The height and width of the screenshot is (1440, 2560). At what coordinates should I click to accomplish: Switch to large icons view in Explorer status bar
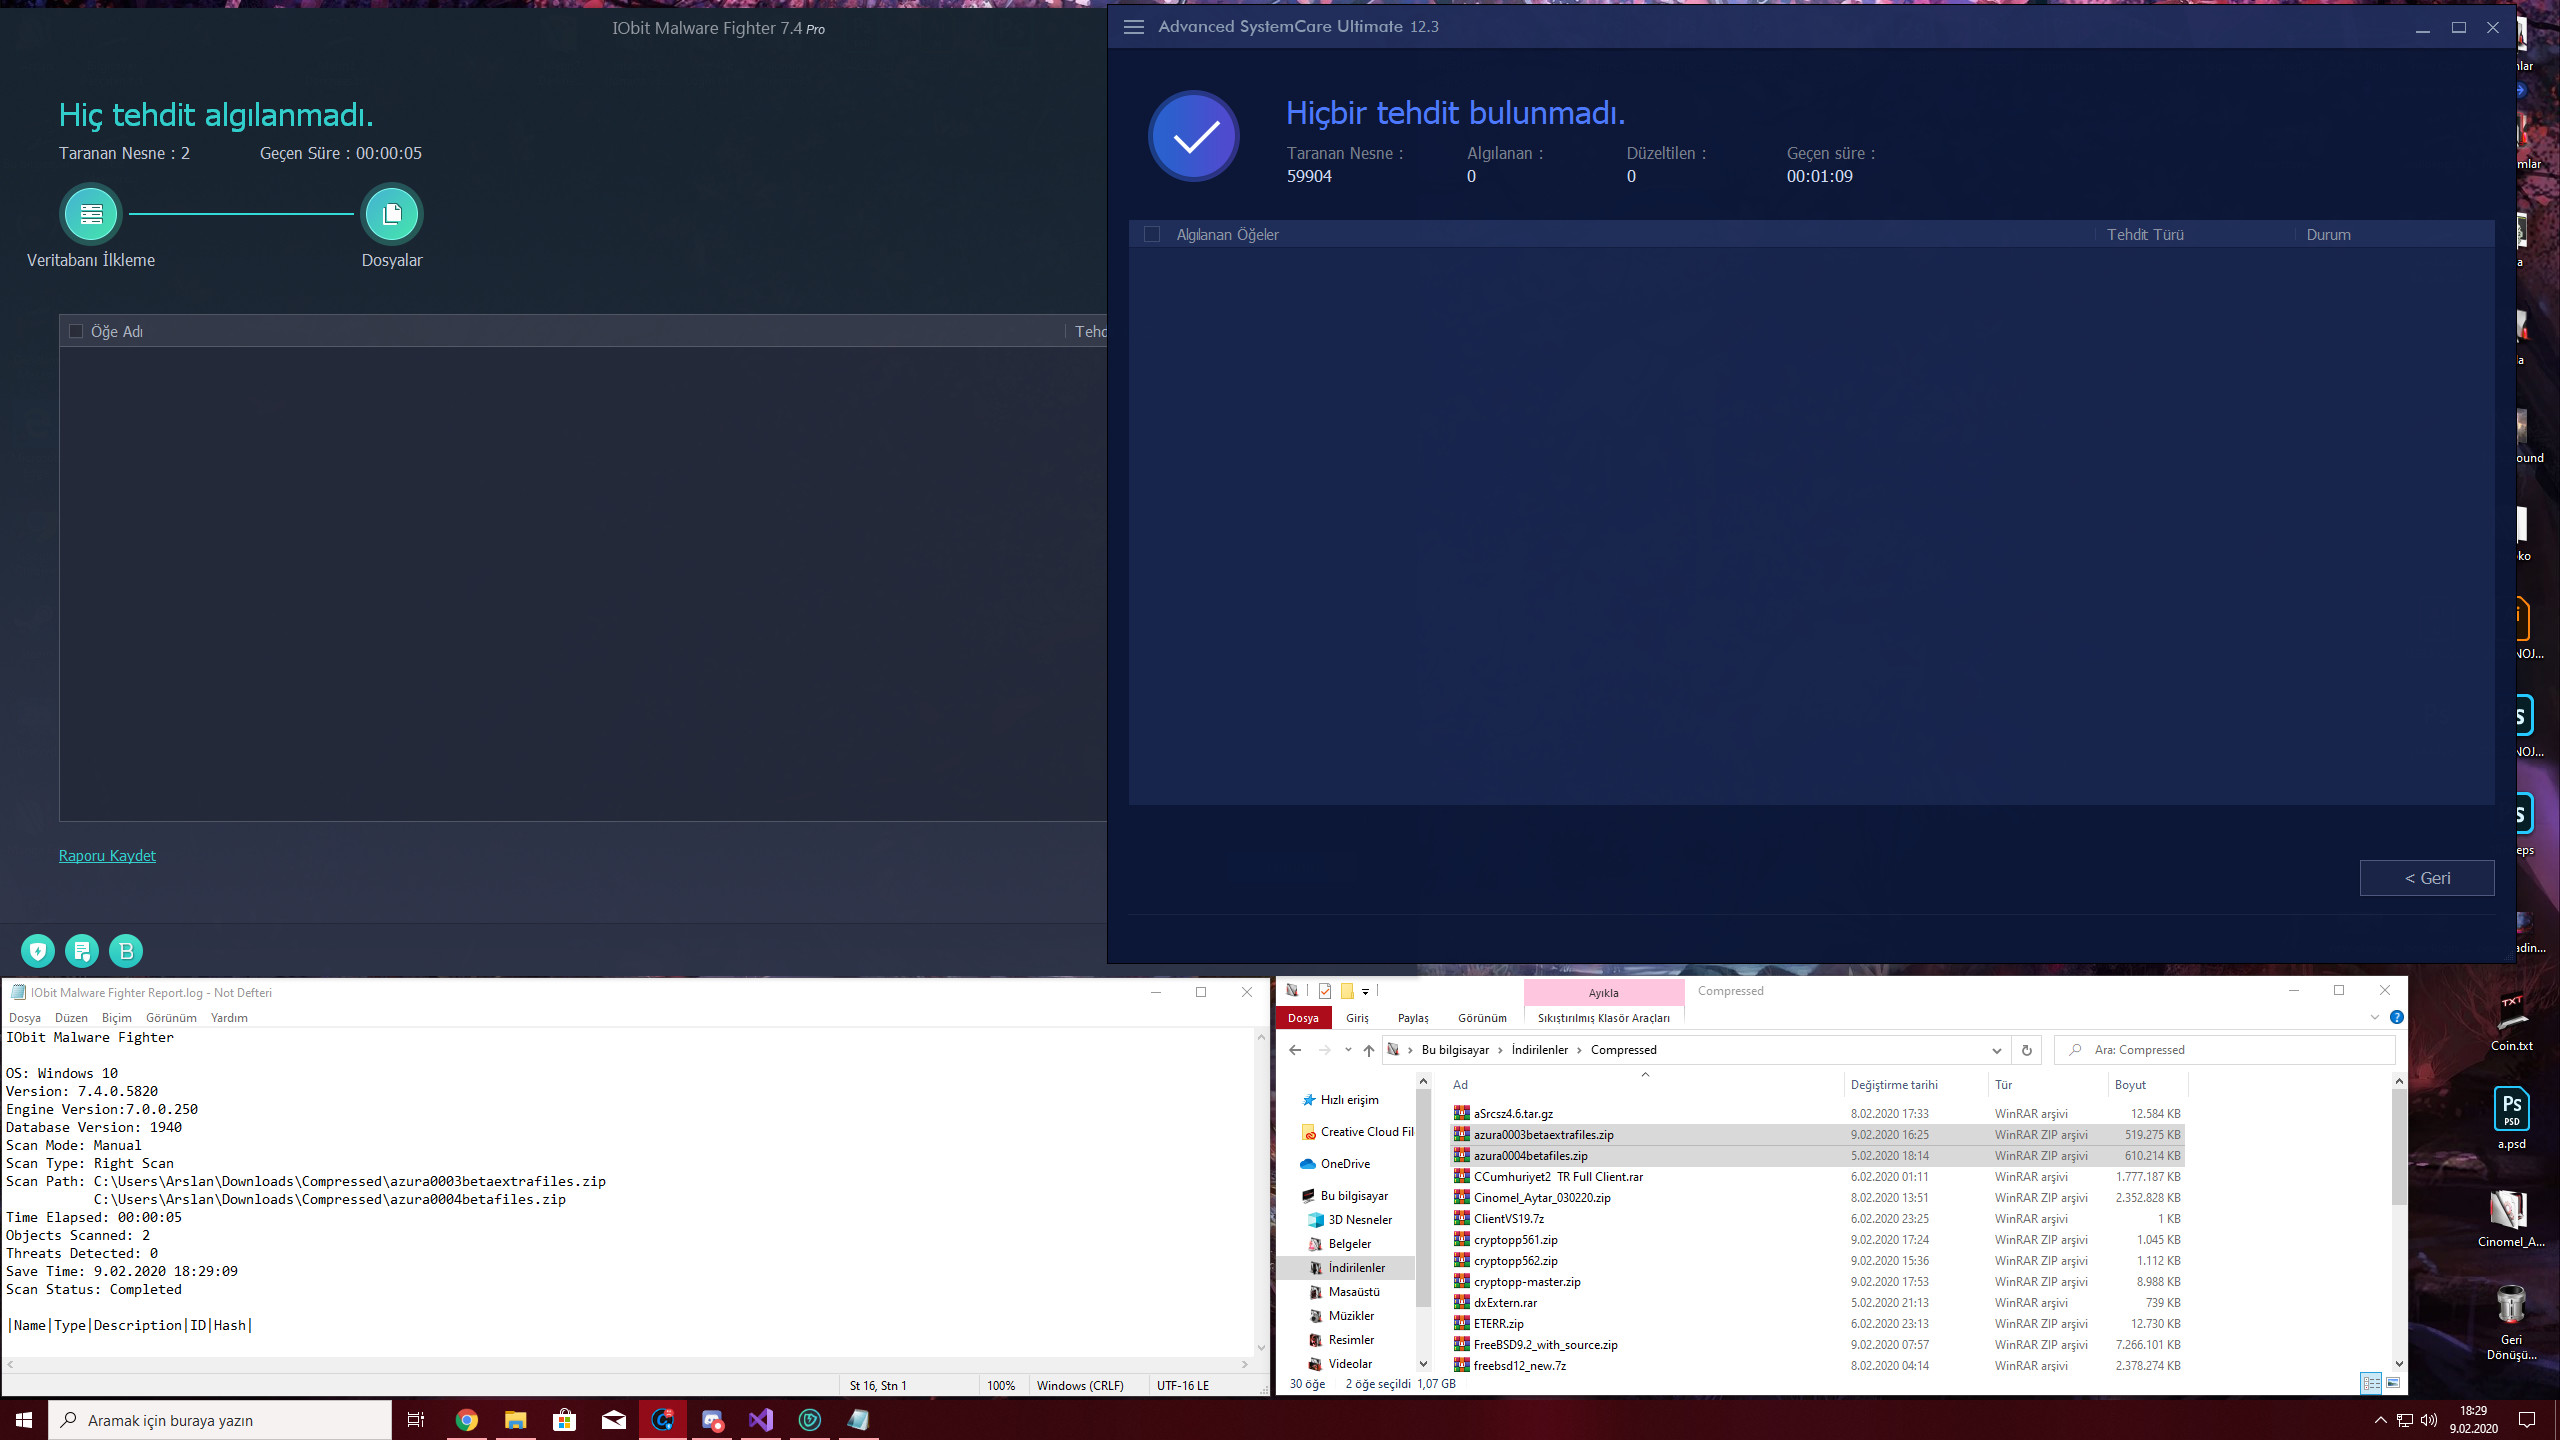2393,1384
